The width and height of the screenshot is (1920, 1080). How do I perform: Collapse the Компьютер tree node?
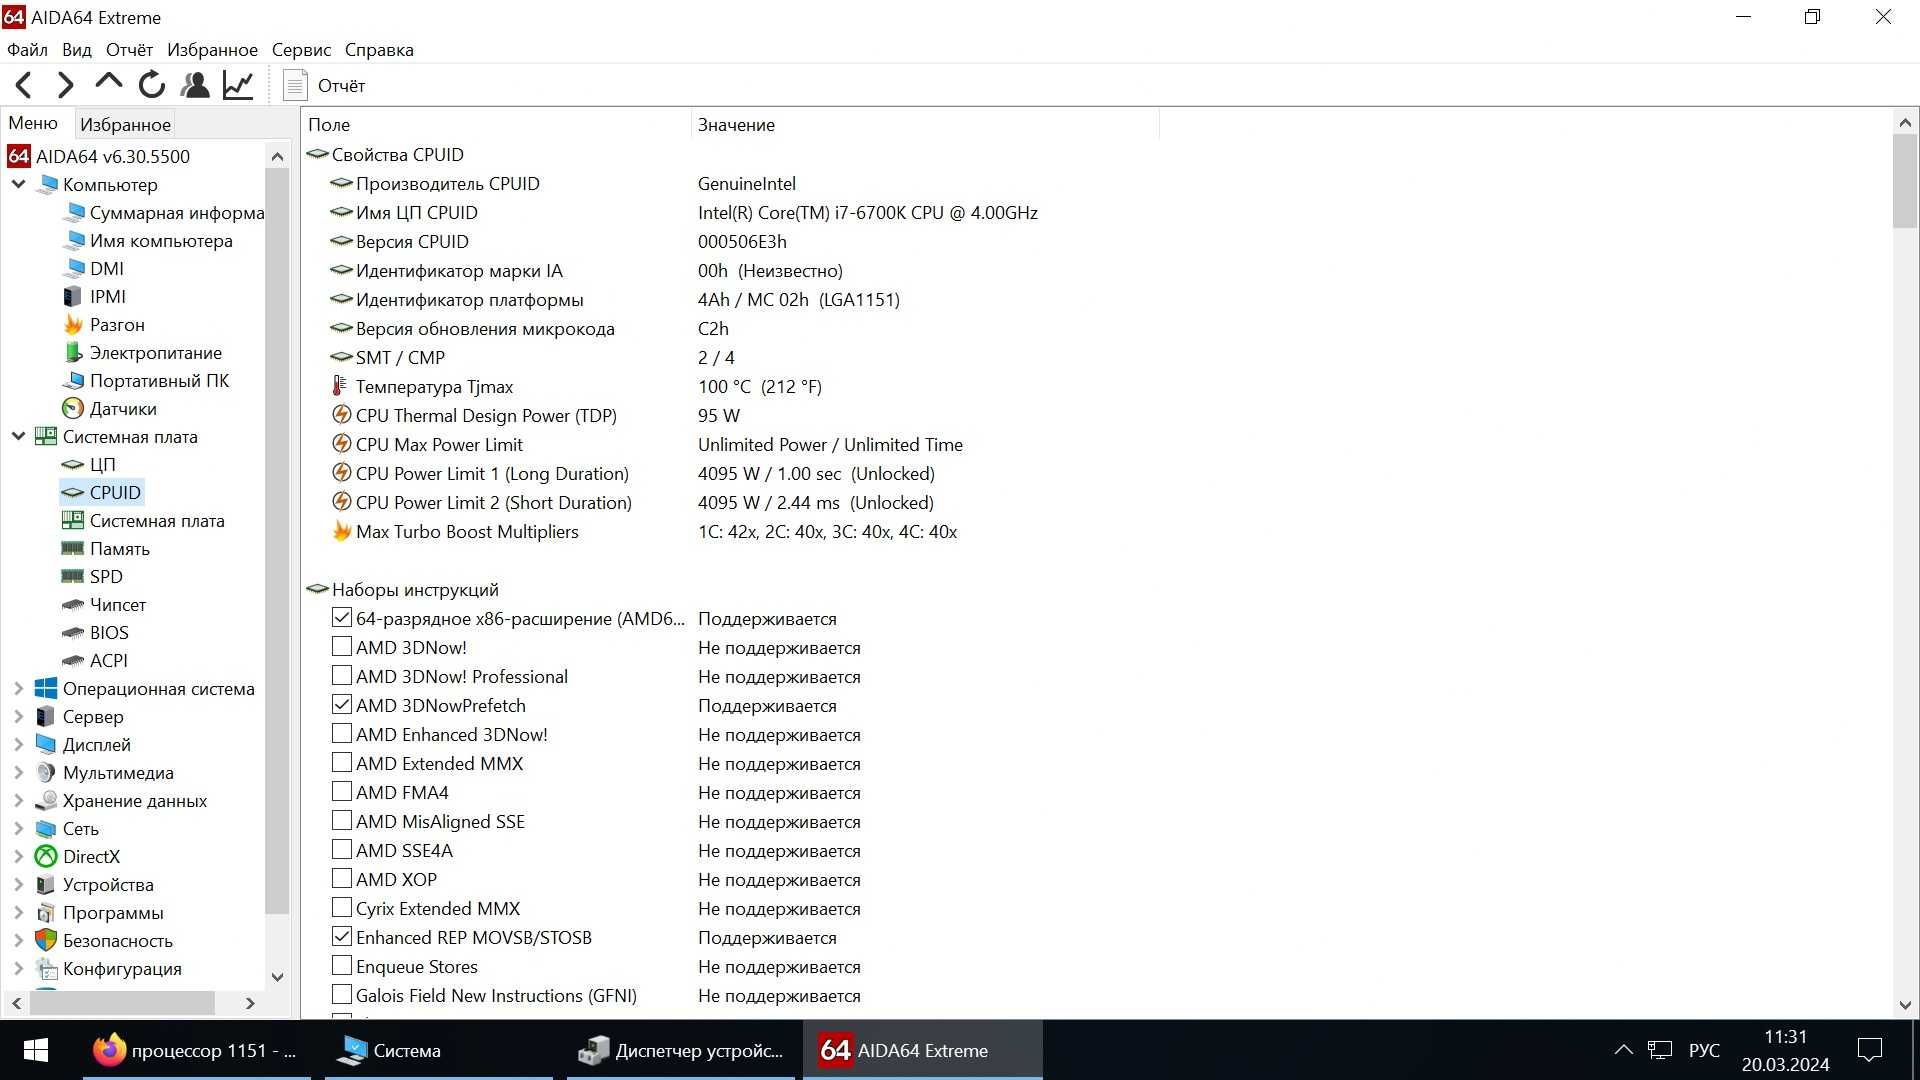(18, 184)
